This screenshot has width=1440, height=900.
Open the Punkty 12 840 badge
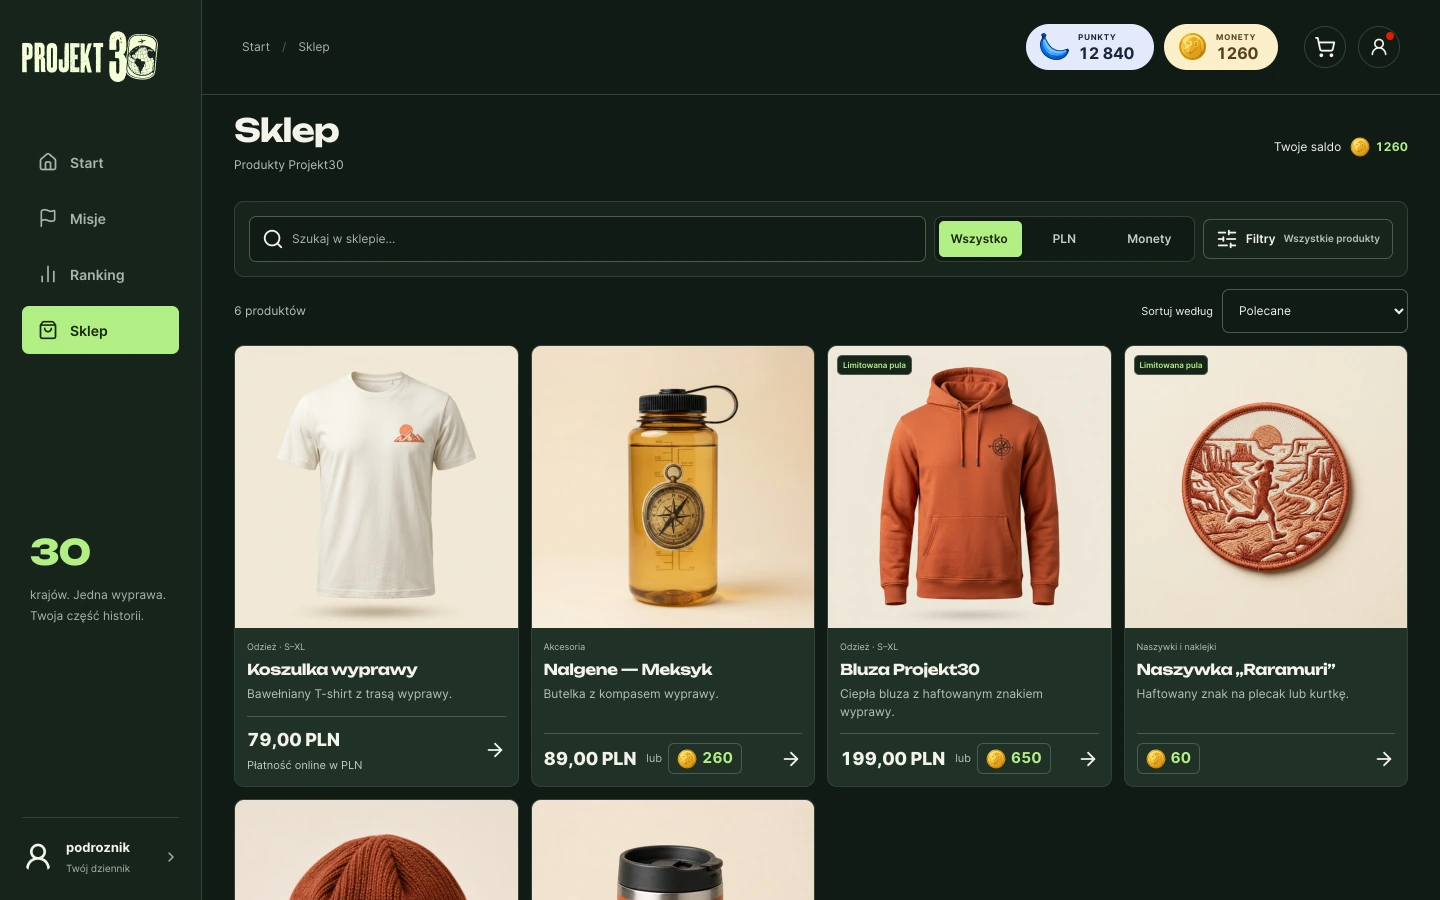coord(1090,47)
